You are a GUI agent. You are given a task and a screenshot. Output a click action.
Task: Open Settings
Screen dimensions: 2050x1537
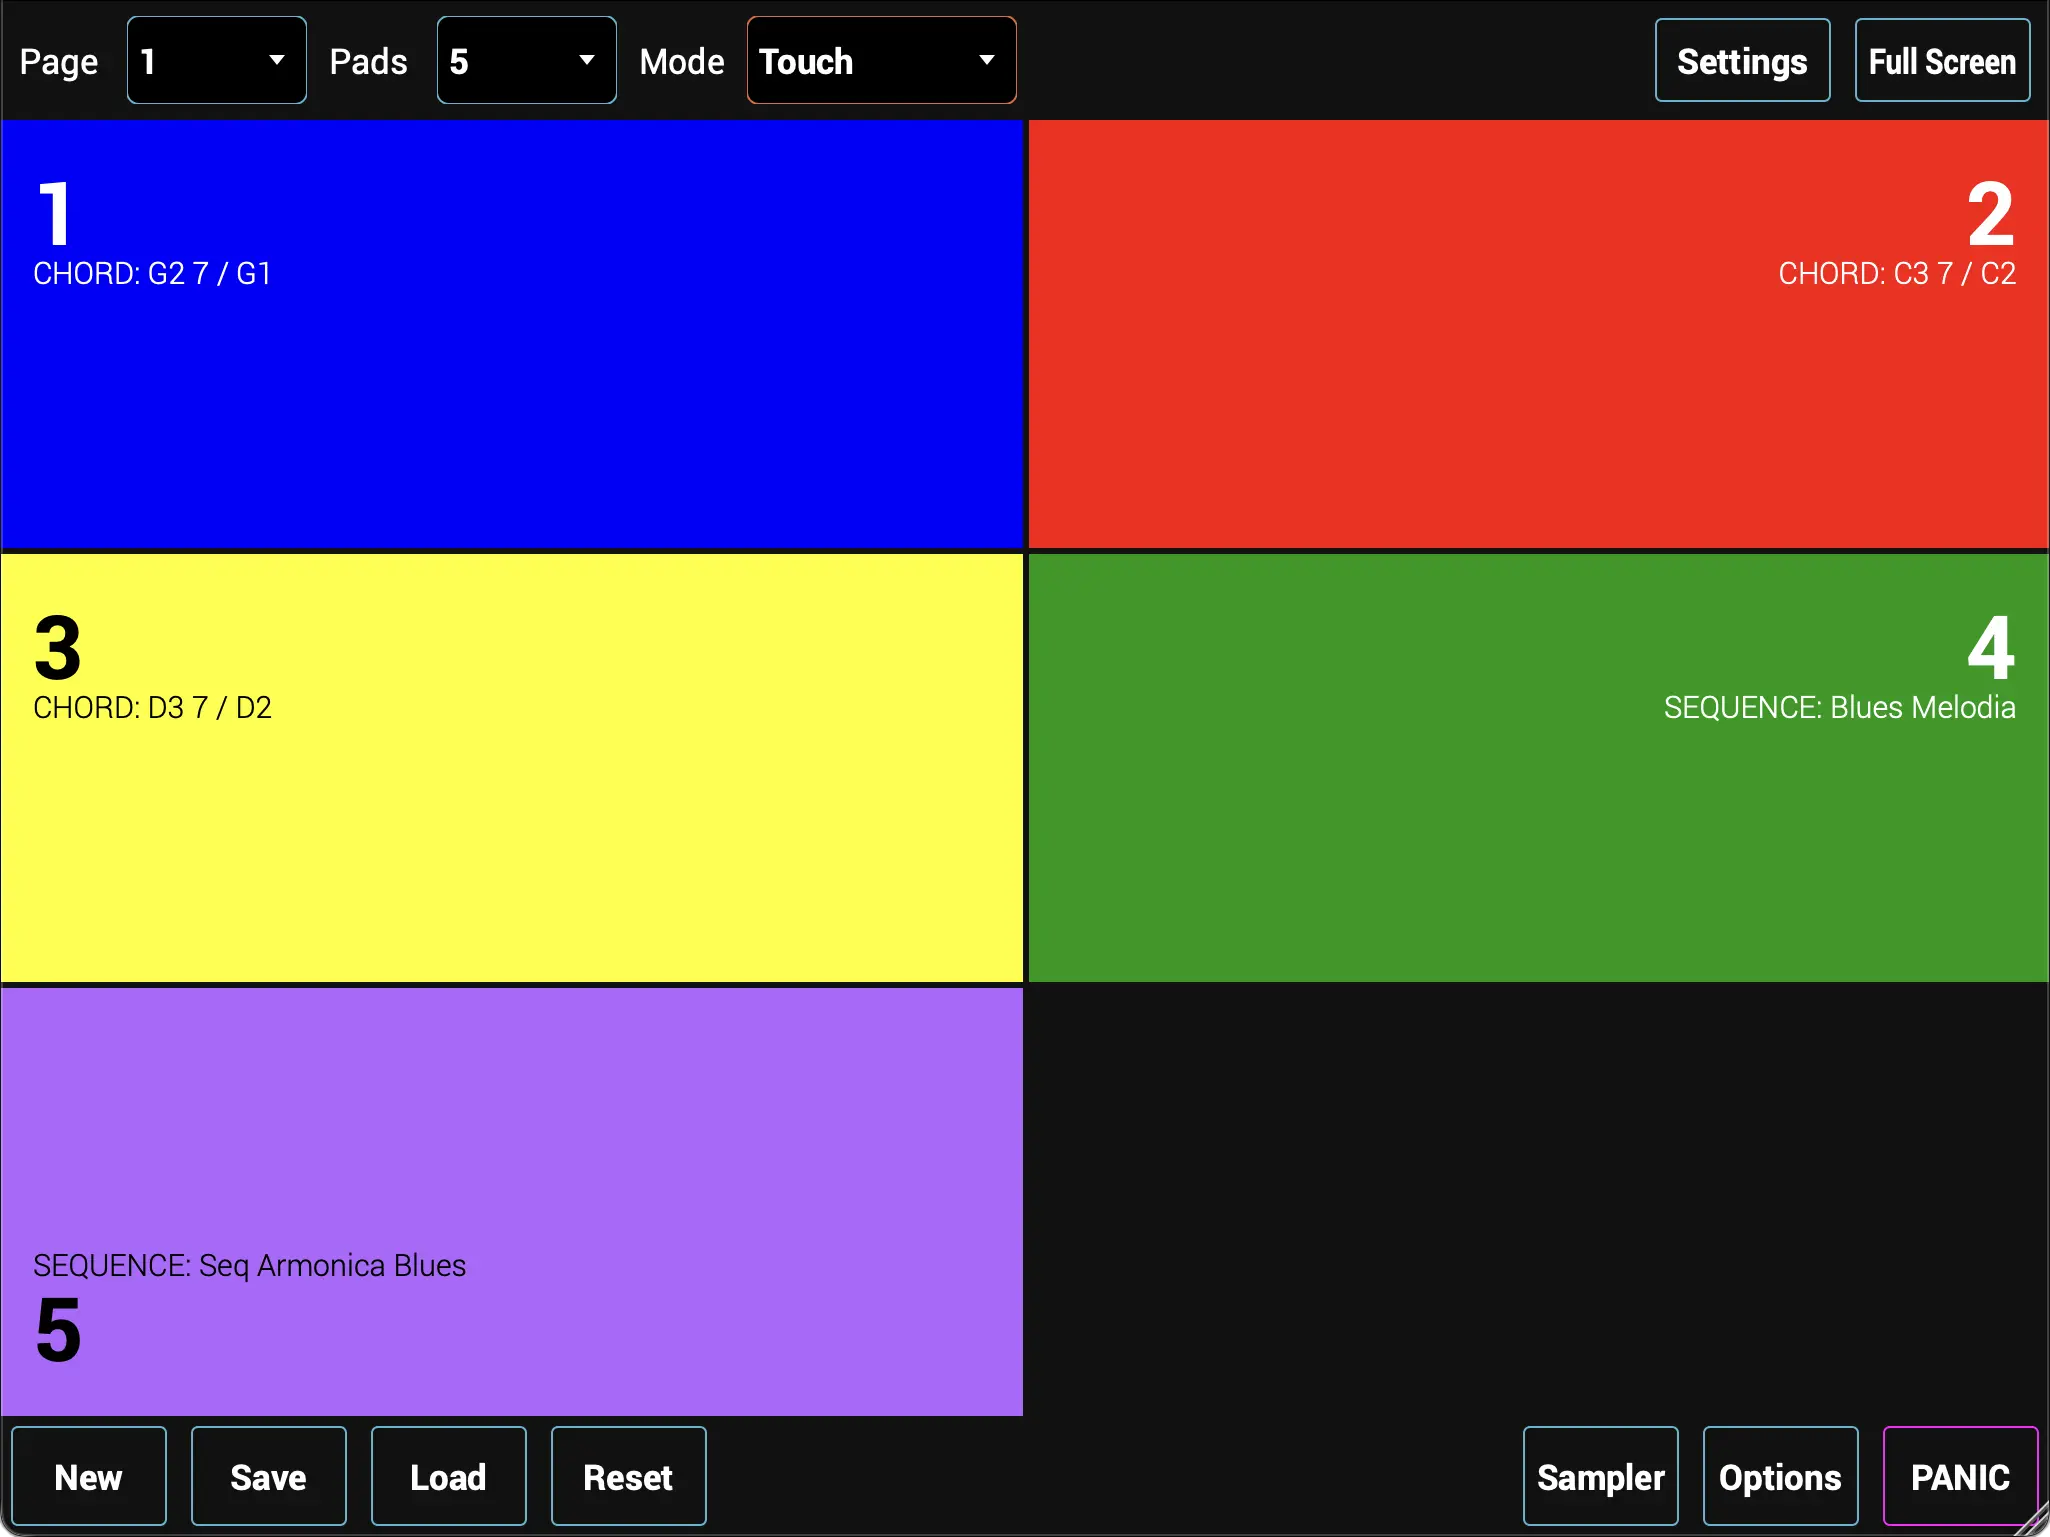point(1742,61)
